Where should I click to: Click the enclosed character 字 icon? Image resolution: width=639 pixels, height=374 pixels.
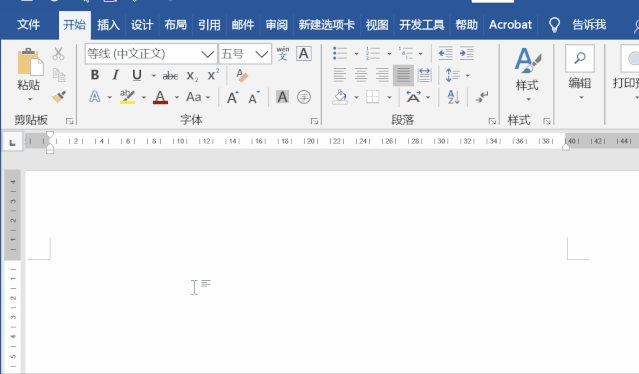click(x=304, y=97)
